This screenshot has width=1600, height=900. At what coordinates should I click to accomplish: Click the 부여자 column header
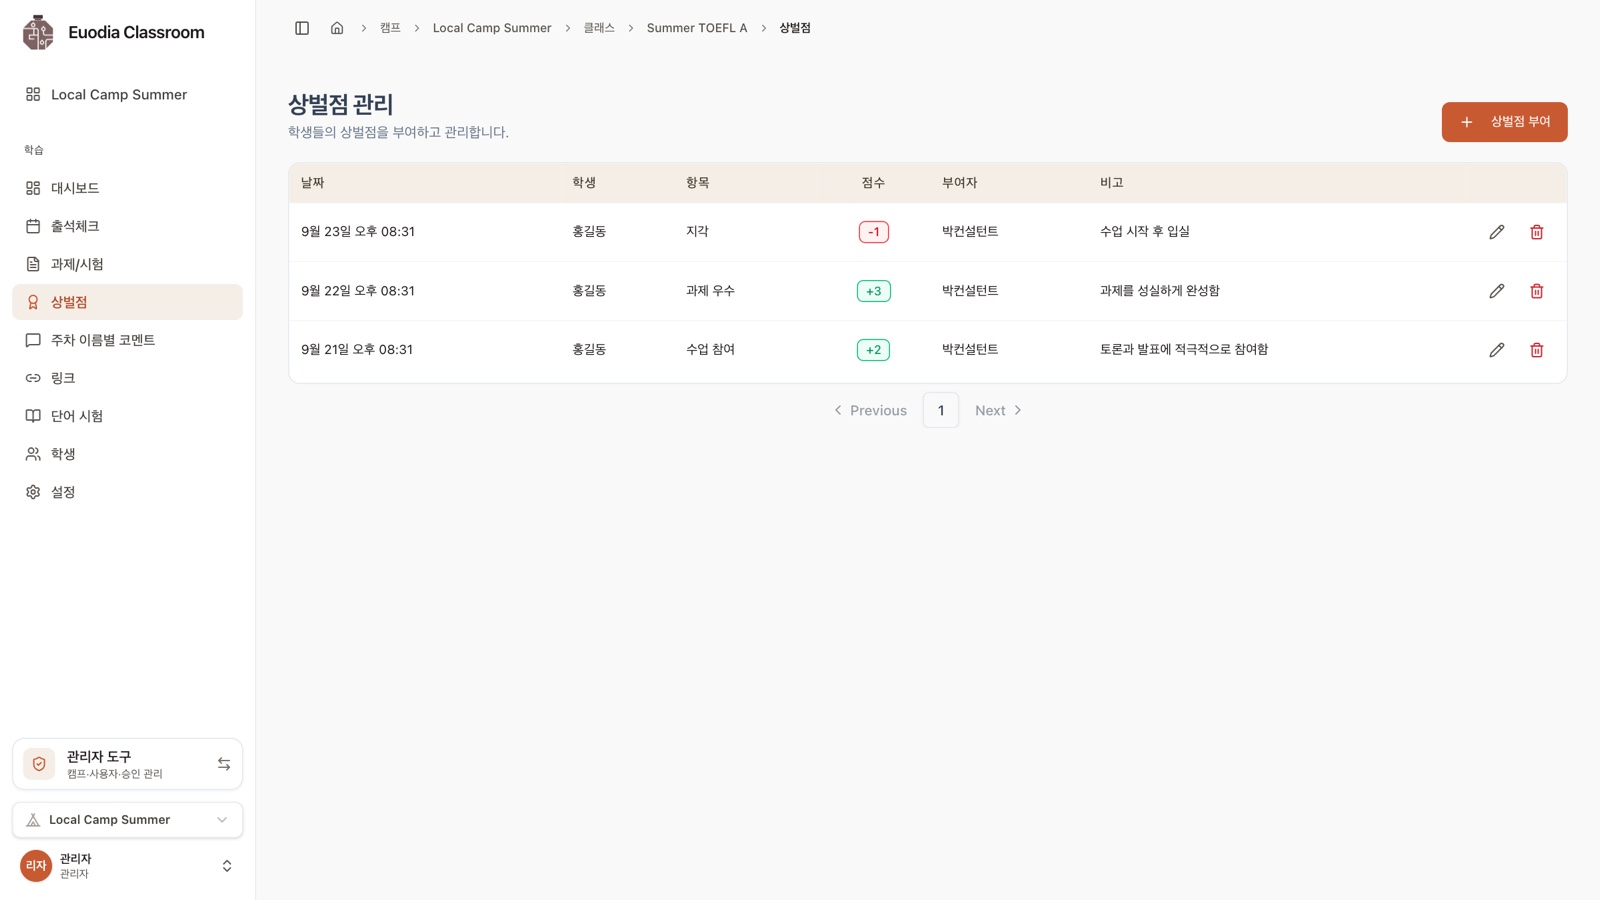pos(960,183)
